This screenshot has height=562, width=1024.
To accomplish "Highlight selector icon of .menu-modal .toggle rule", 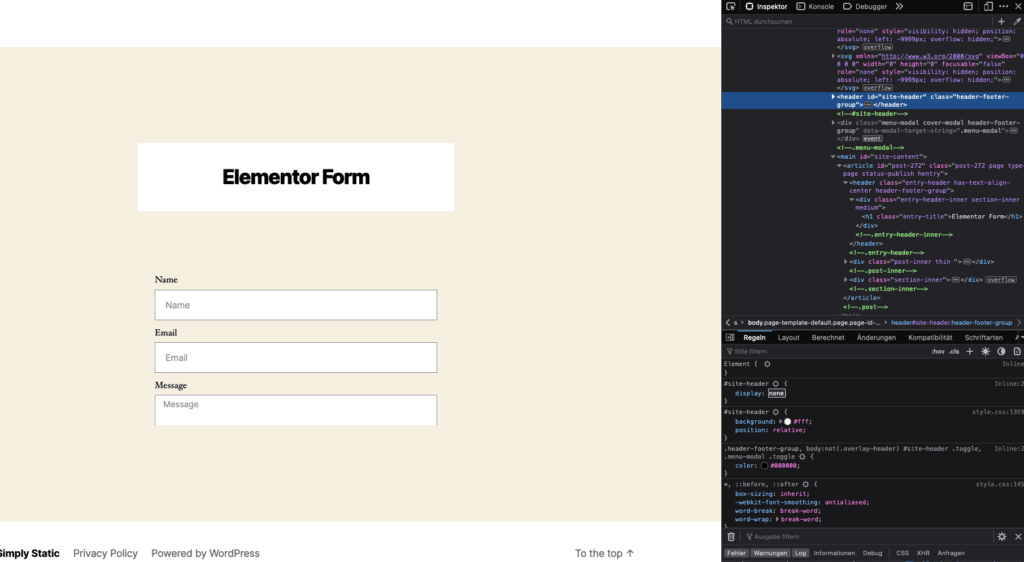I will pos(803,456).
